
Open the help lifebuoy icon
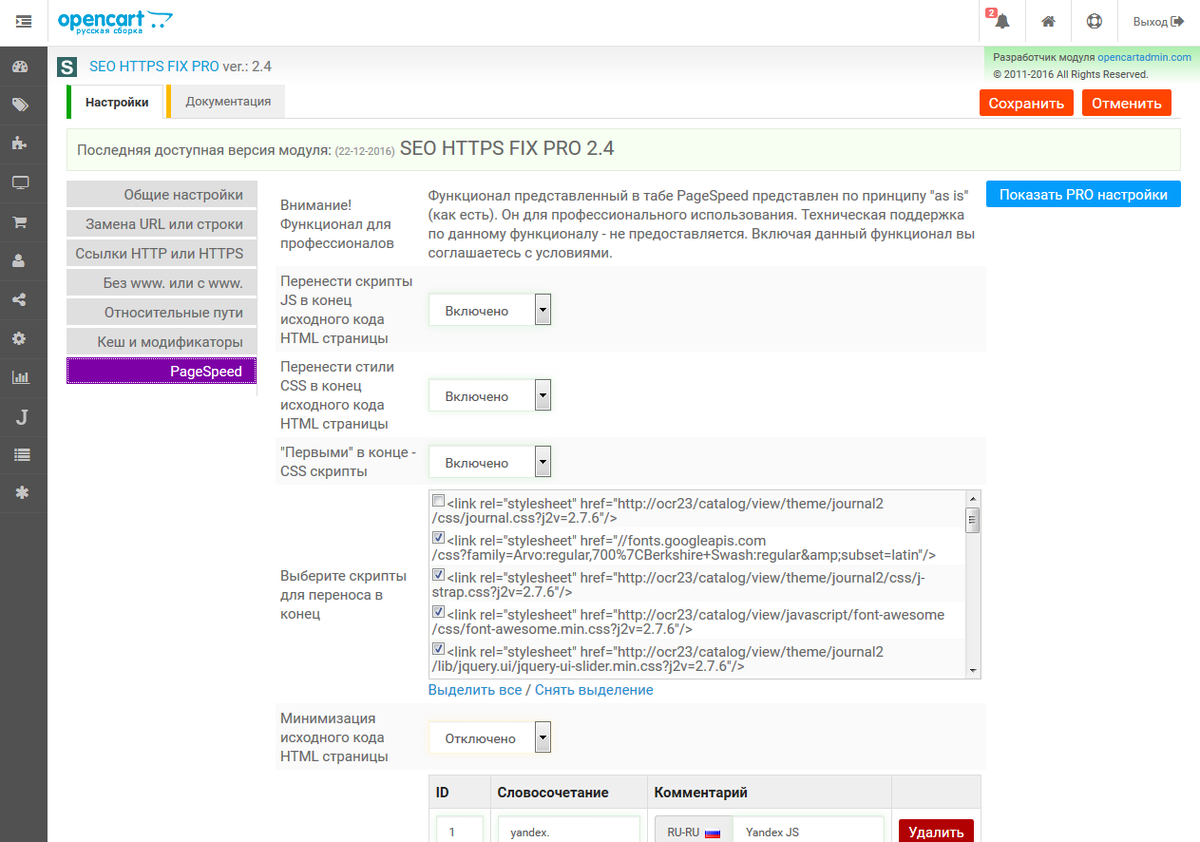[1094, 21]
